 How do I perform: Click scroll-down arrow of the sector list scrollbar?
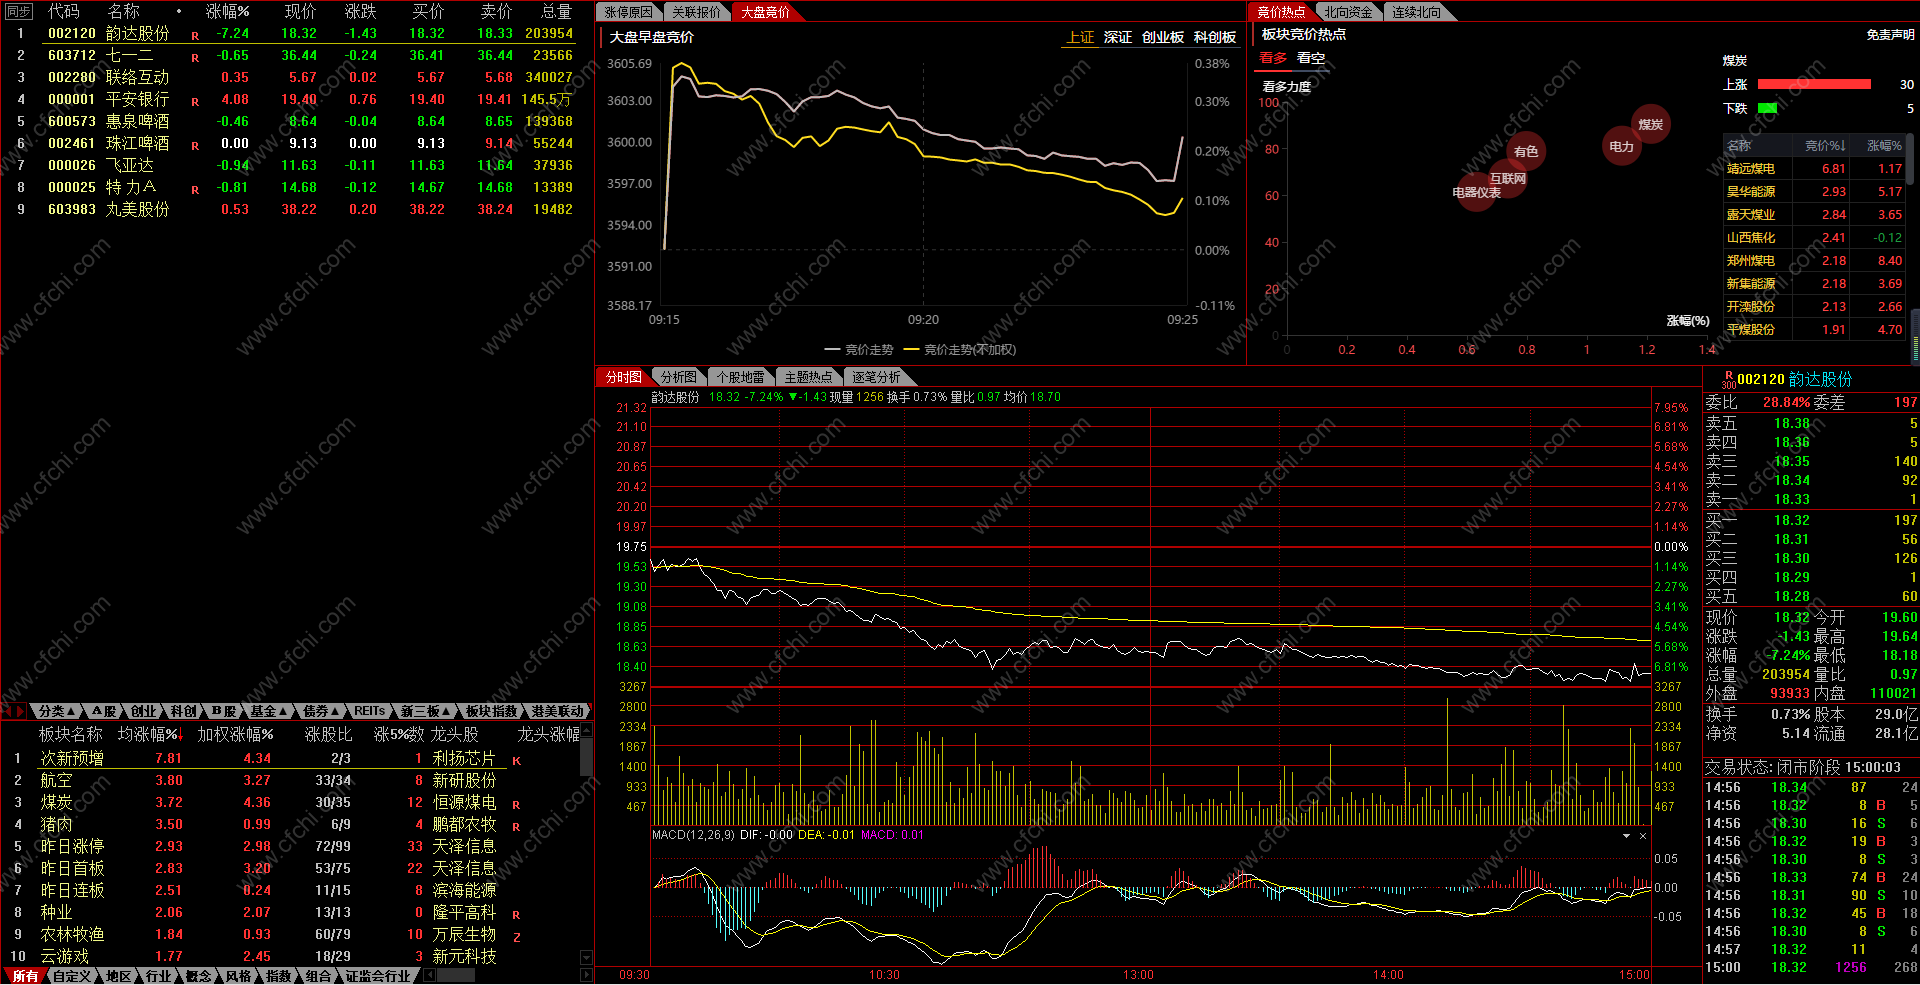pos(587,957)
